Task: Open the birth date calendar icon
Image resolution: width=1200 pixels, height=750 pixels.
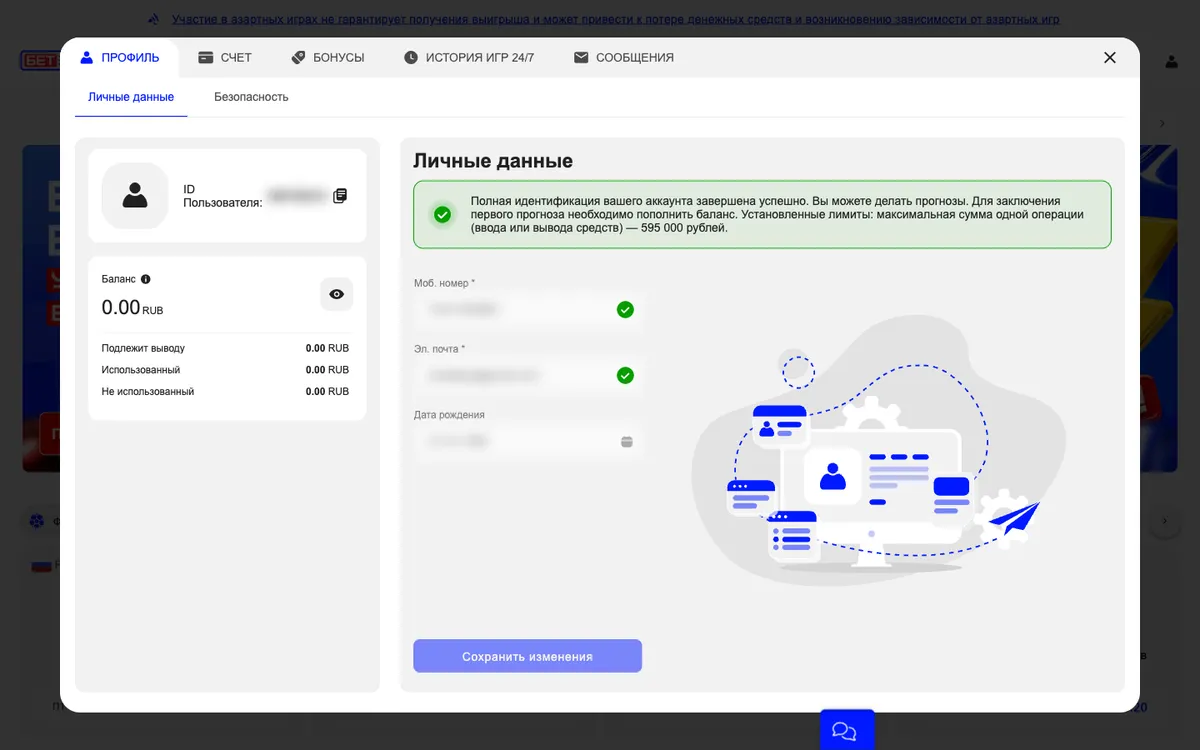Action: coord(627,441)
